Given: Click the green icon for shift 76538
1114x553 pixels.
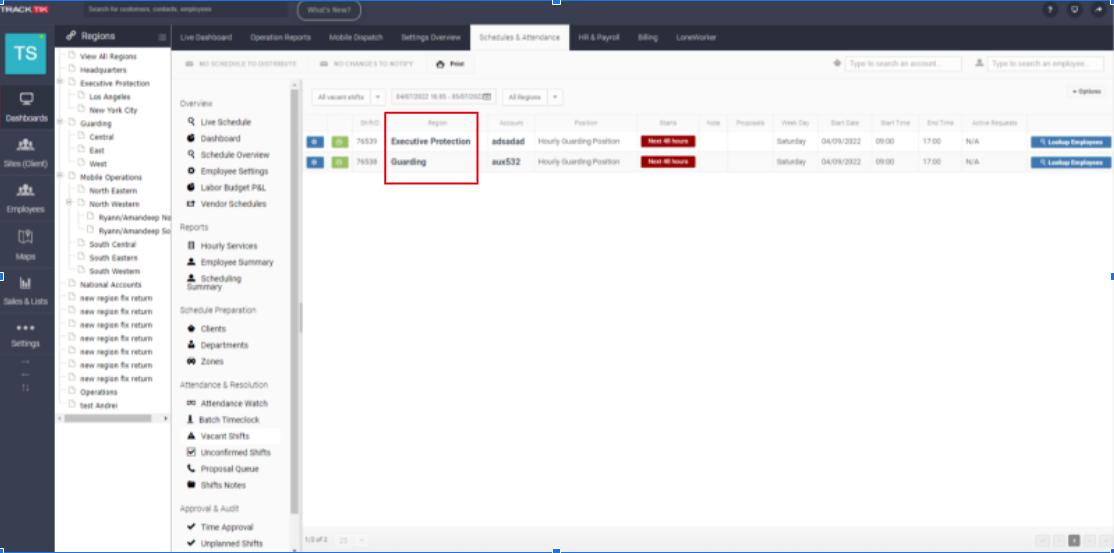Looking at the screenshot, I should pyautogui.click(x=340, y=162).
